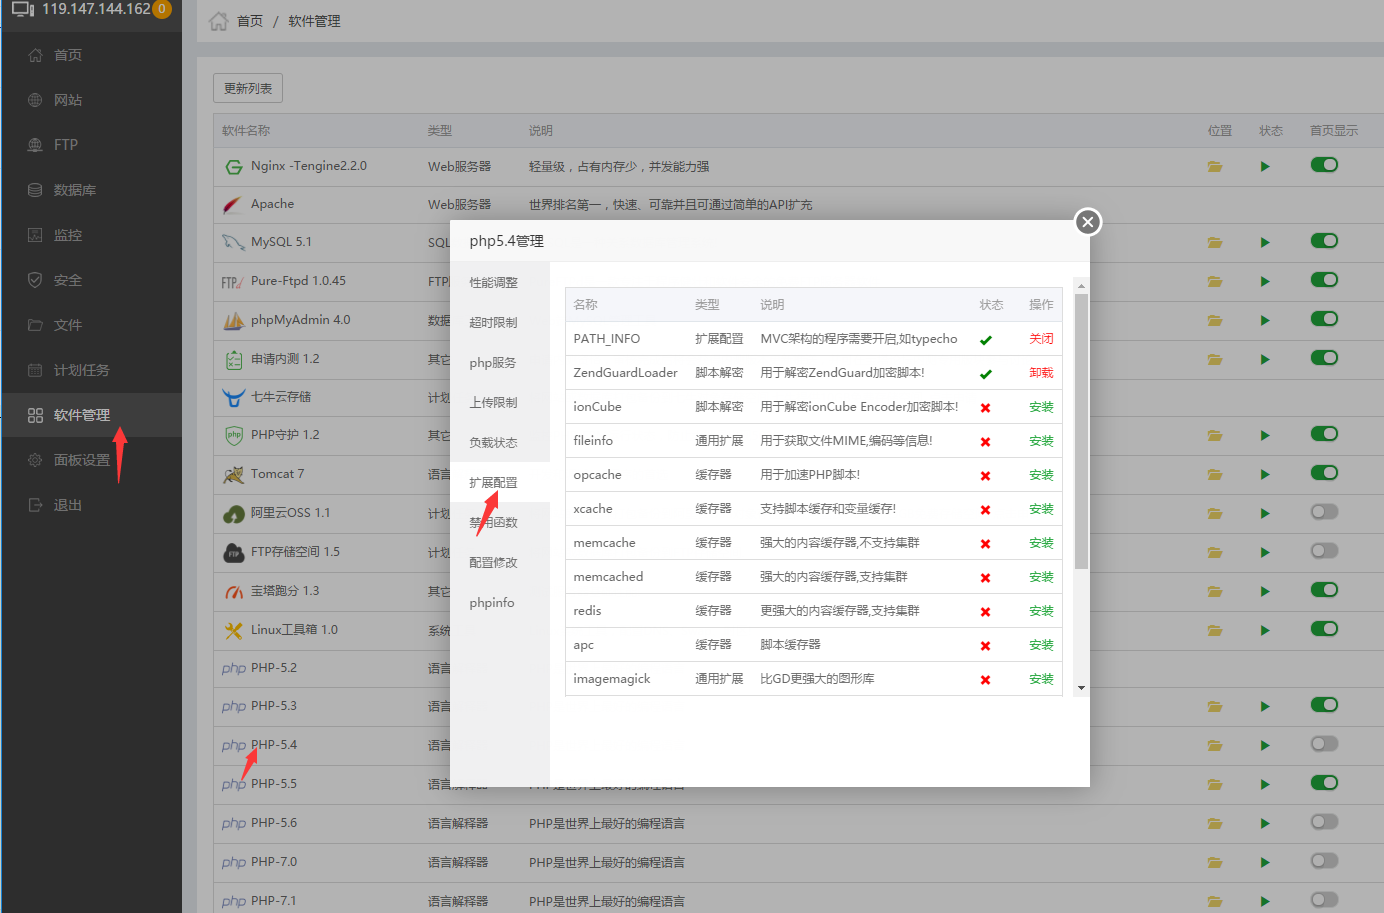The image size is (1384, 913).
Task: Click the 七牛云存储 icon
Action: tap(233, 398)
